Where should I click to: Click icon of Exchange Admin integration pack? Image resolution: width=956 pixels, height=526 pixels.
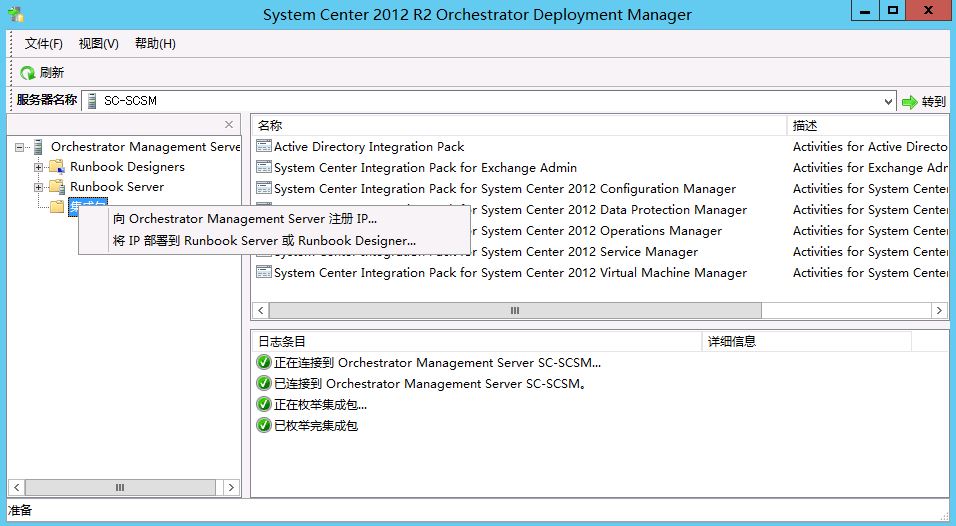(x=264, y=167)
